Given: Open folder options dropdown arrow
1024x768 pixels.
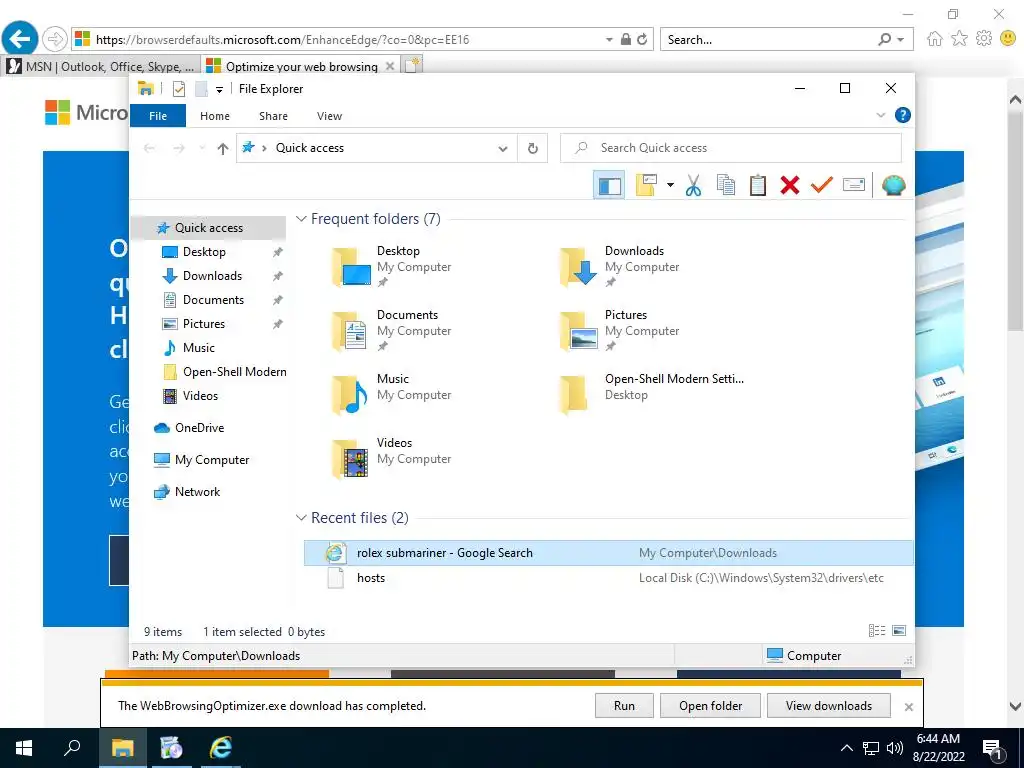Looking at the screenshot, I should coord(670,185).
